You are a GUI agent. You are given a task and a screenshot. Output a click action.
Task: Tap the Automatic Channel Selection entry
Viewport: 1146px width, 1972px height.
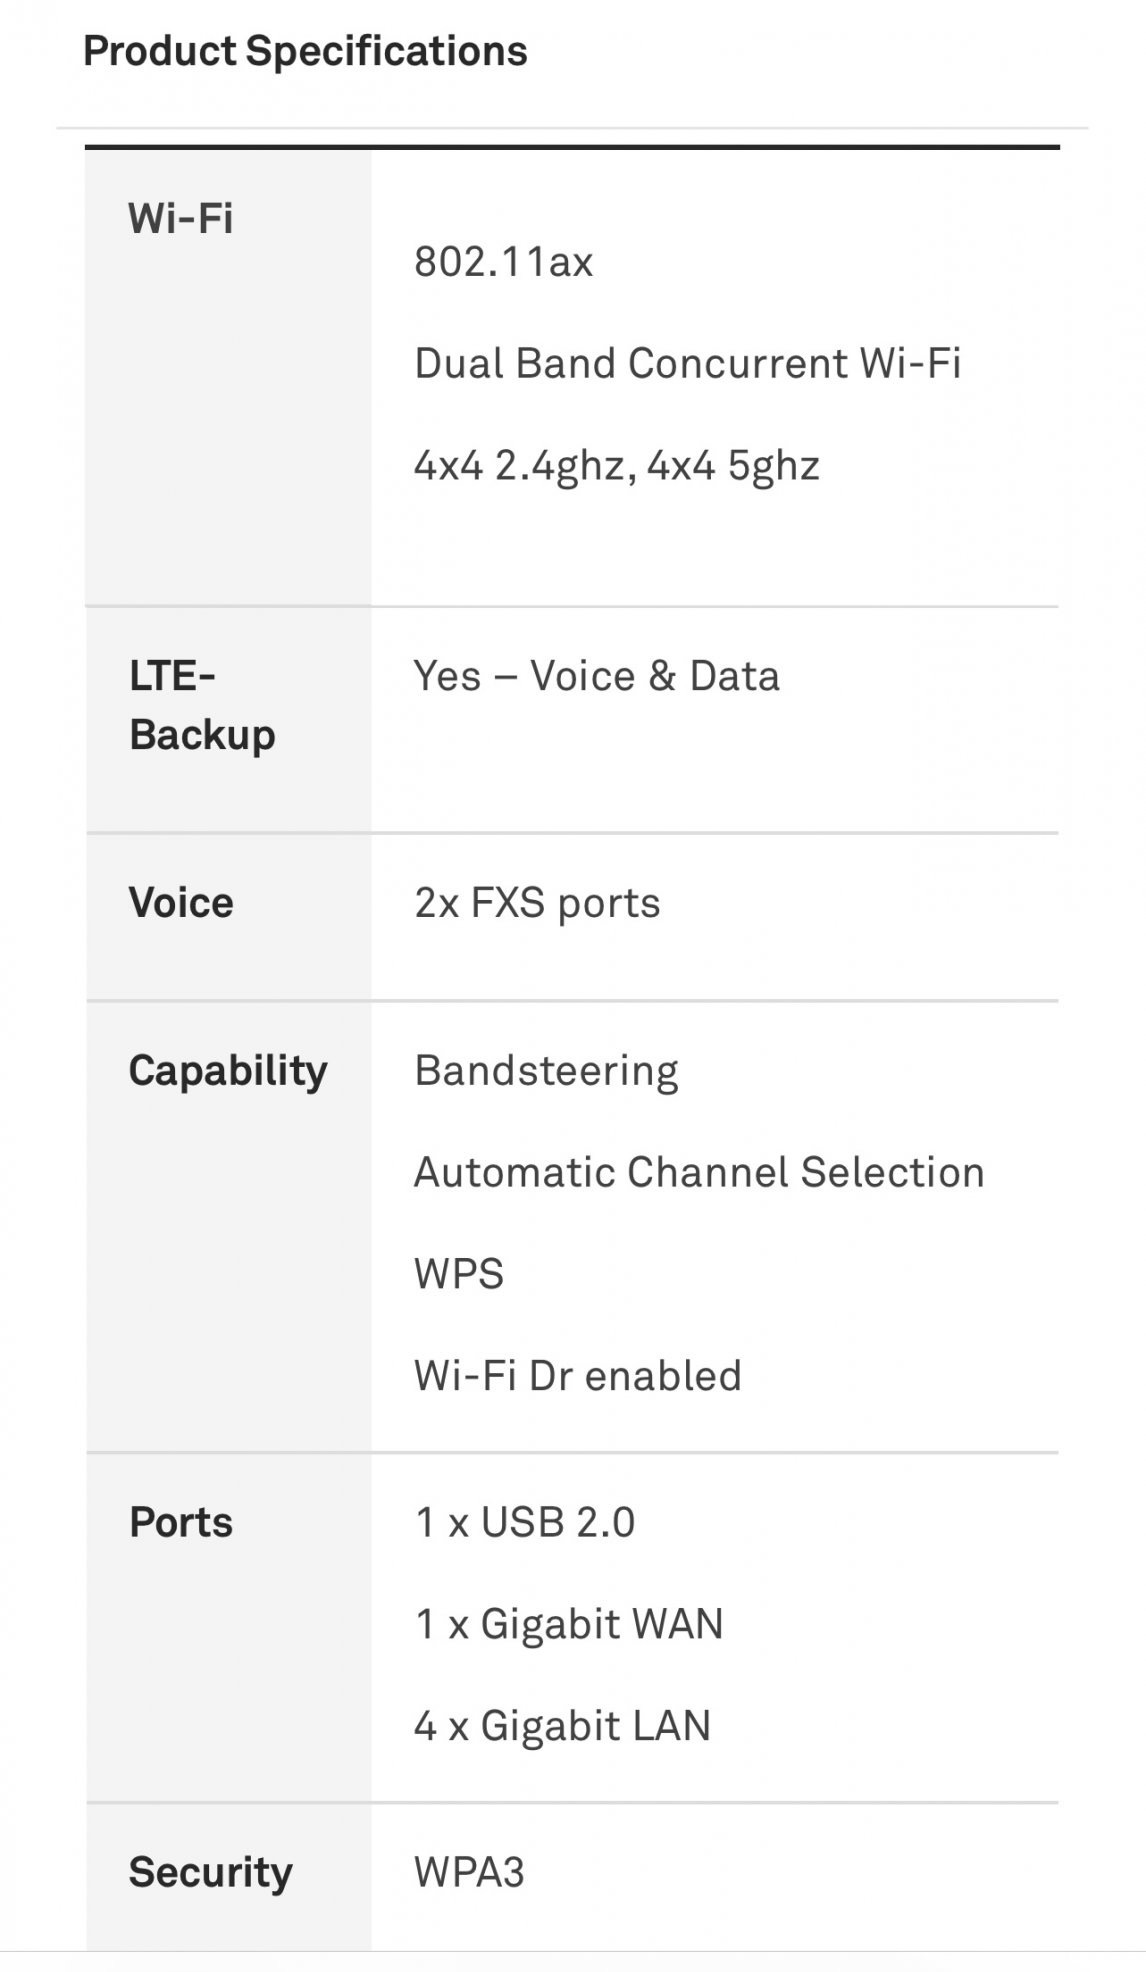699,1173
